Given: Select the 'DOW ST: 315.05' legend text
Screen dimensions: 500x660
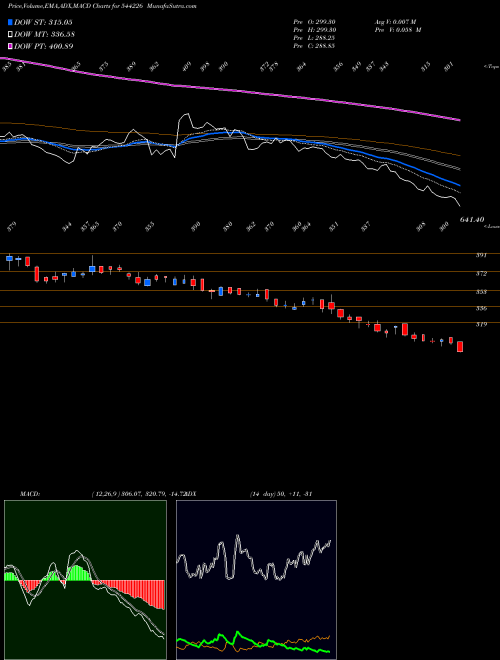Looking at the screenshot, I should (43, 23).
